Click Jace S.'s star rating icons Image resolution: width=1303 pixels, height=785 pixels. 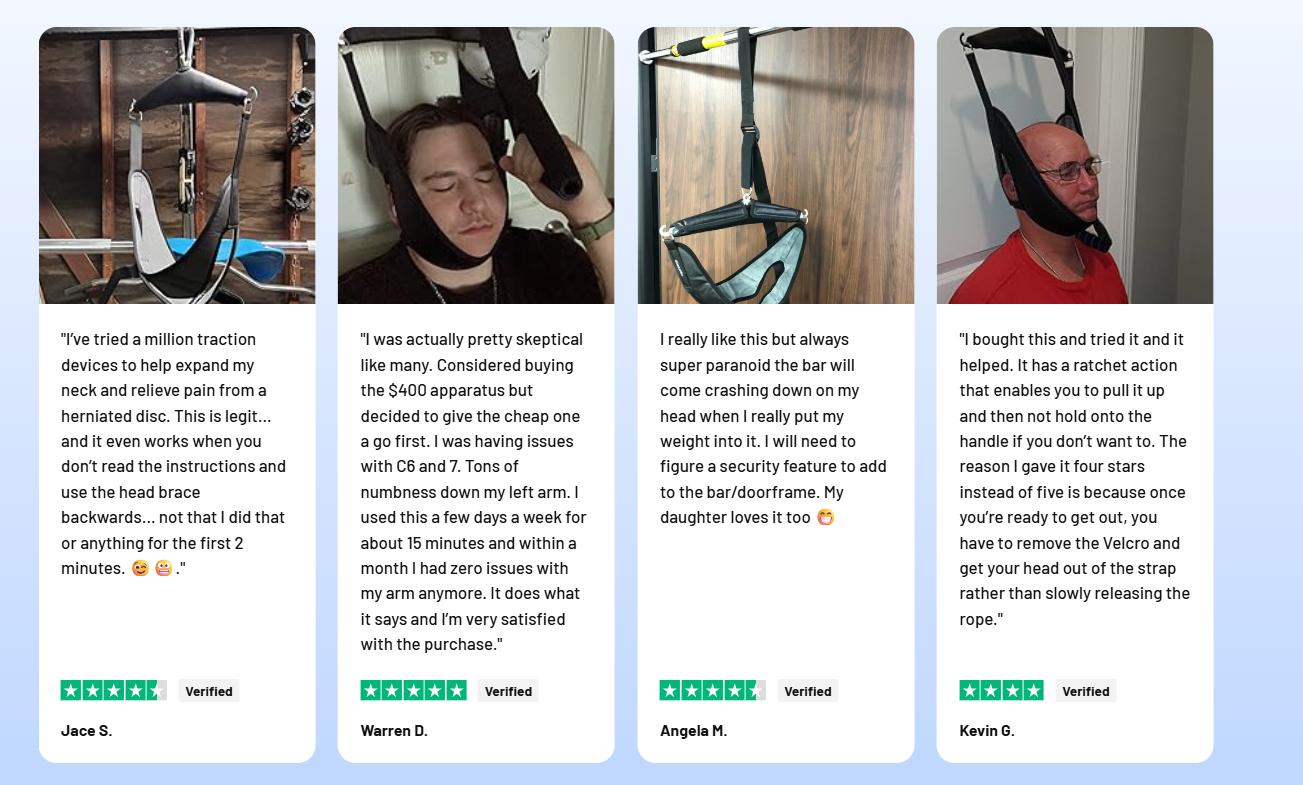tap(114, 690)
